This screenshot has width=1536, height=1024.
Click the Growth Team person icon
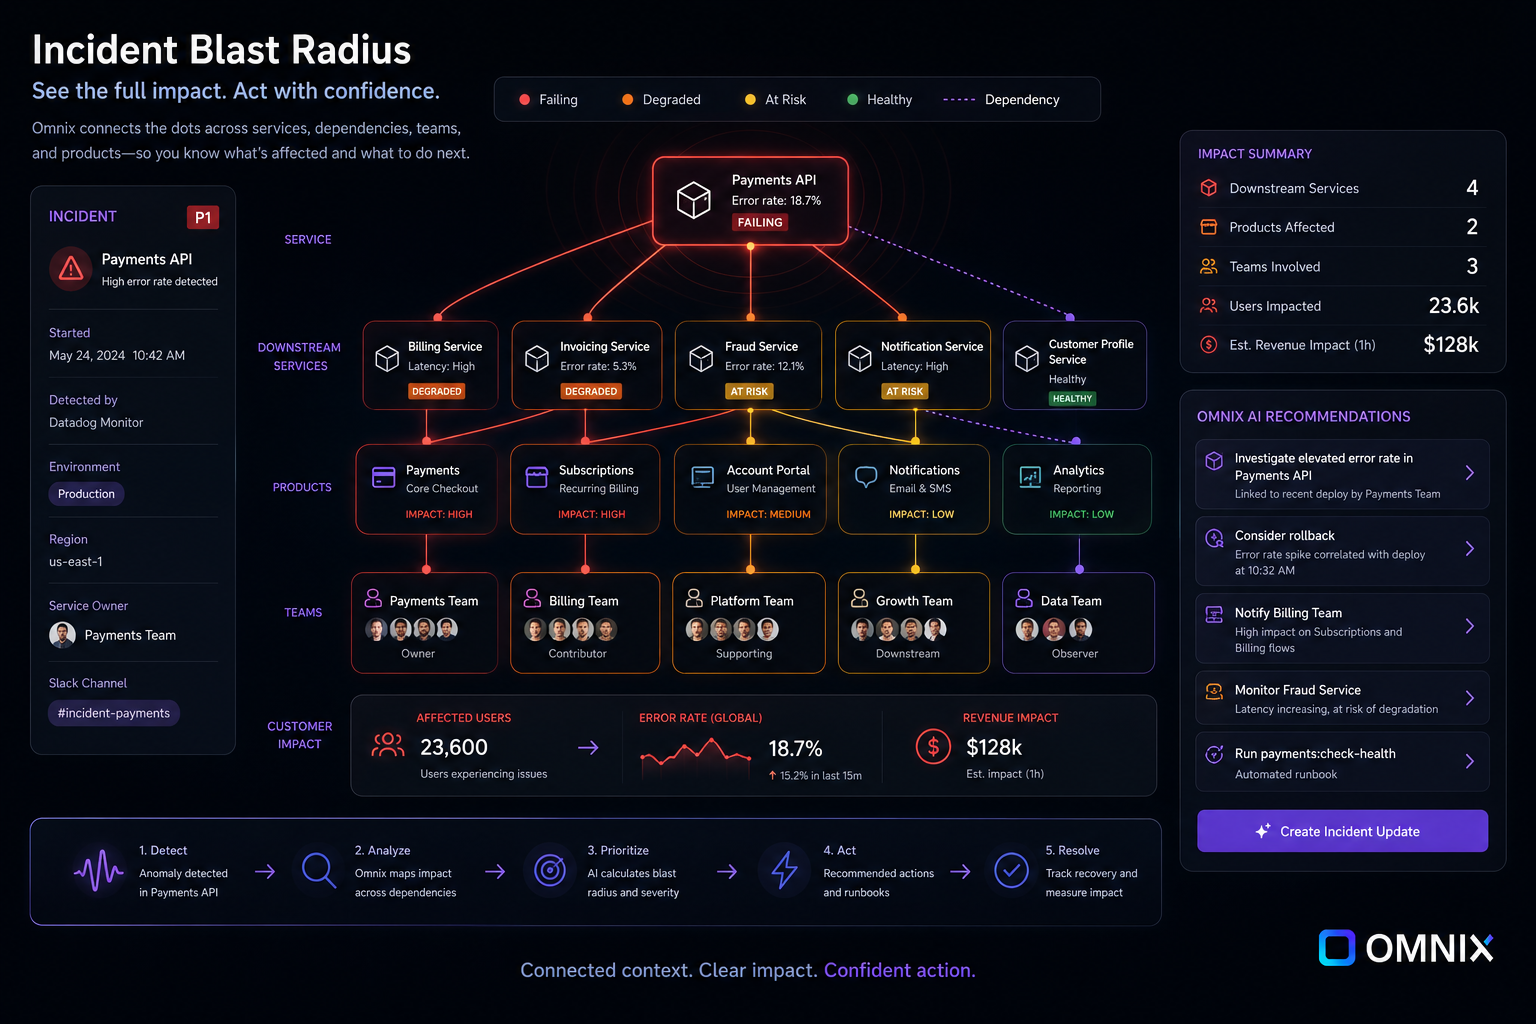(x=859, y=598)
